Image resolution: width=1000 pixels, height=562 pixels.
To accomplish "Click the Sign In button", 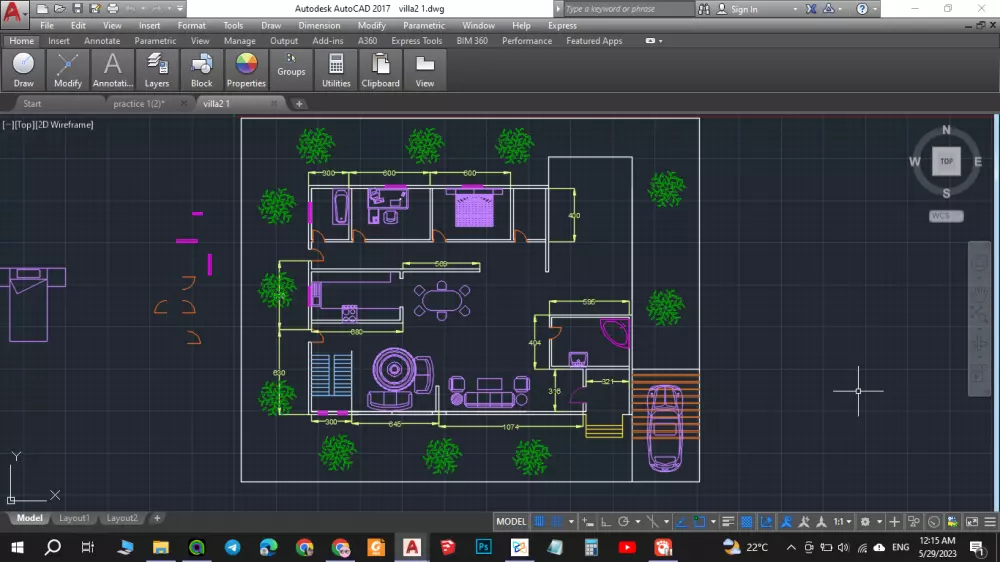I will pyautogui.click(x=744, y=9).
